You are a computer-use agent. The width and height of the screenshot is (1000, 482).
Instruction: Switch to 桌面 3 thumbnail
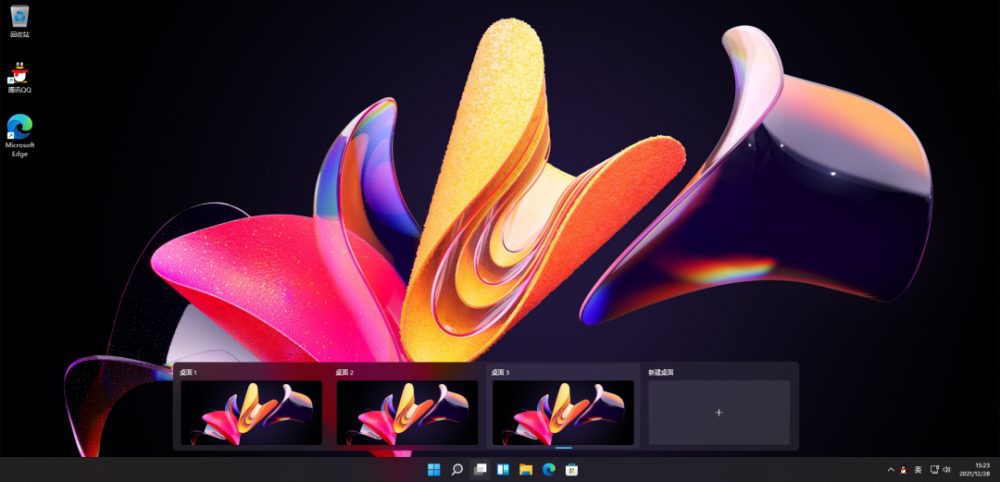(x=563, y=412)
